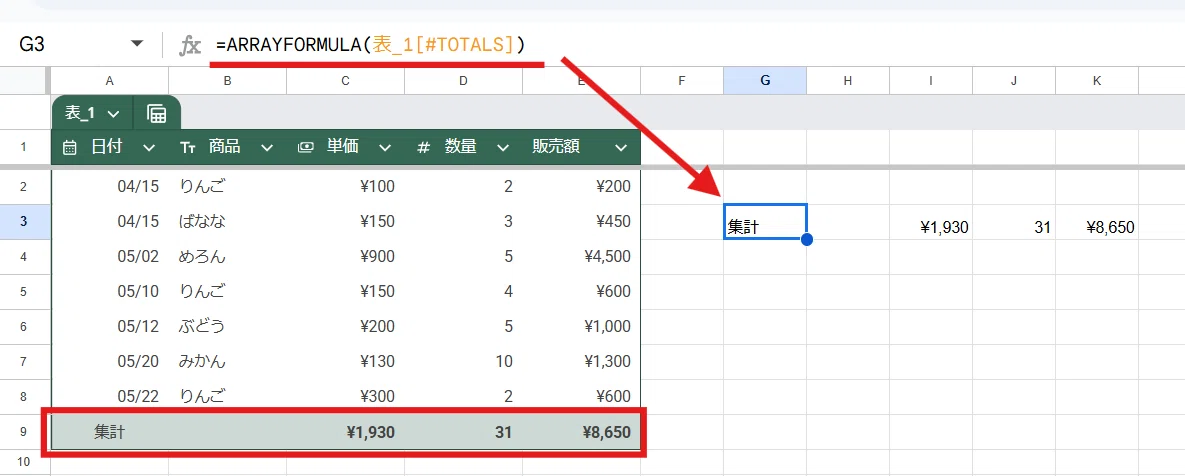Viewport: 1185px width, 476px height.
Task: Select row 7 header
Action: (x=23, y=362)
